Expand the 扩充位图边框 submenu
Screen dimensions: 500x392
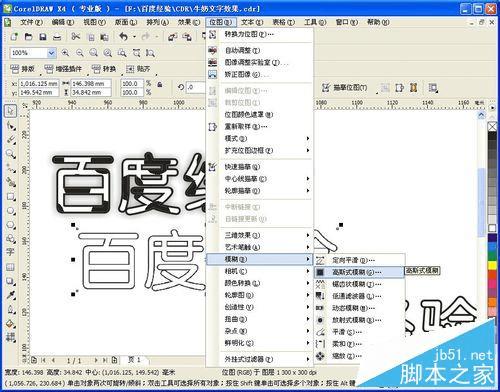308,150
